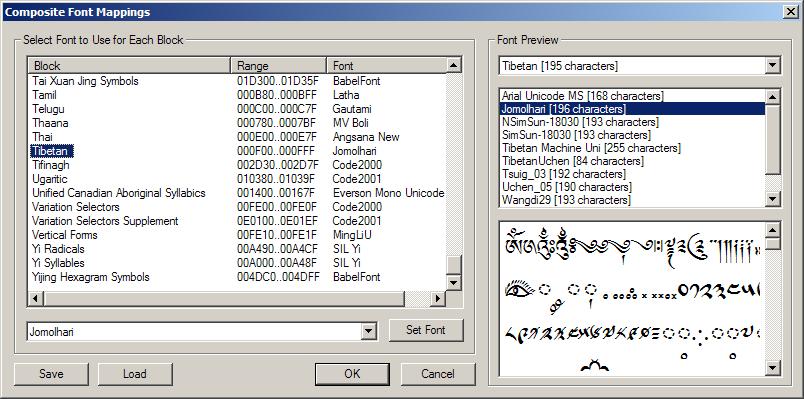This screenshot has width=804, height=399.
Task: Select the Variation Selectors block row
Action: coord(75,207)
